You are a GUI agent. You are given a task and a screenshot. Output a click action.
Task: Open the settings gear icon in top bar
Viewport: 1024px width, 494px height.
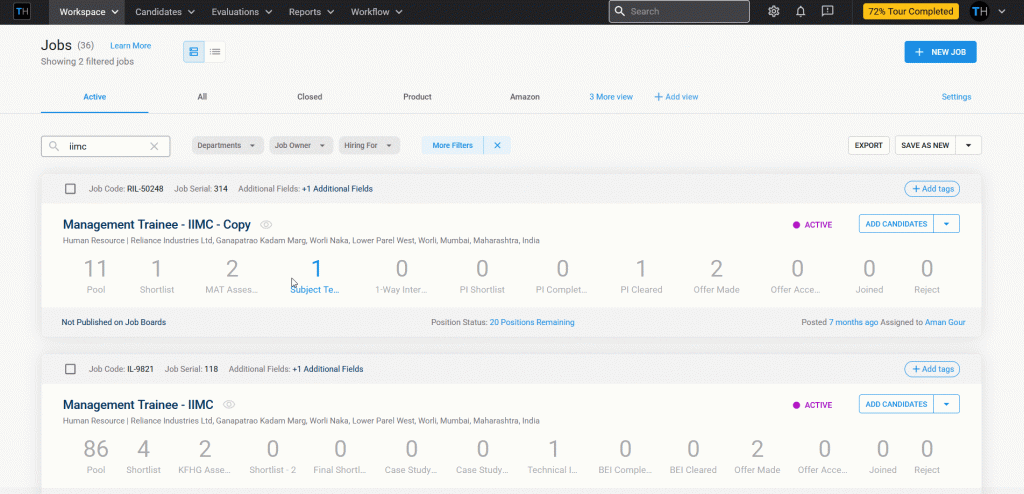point(774,12)
